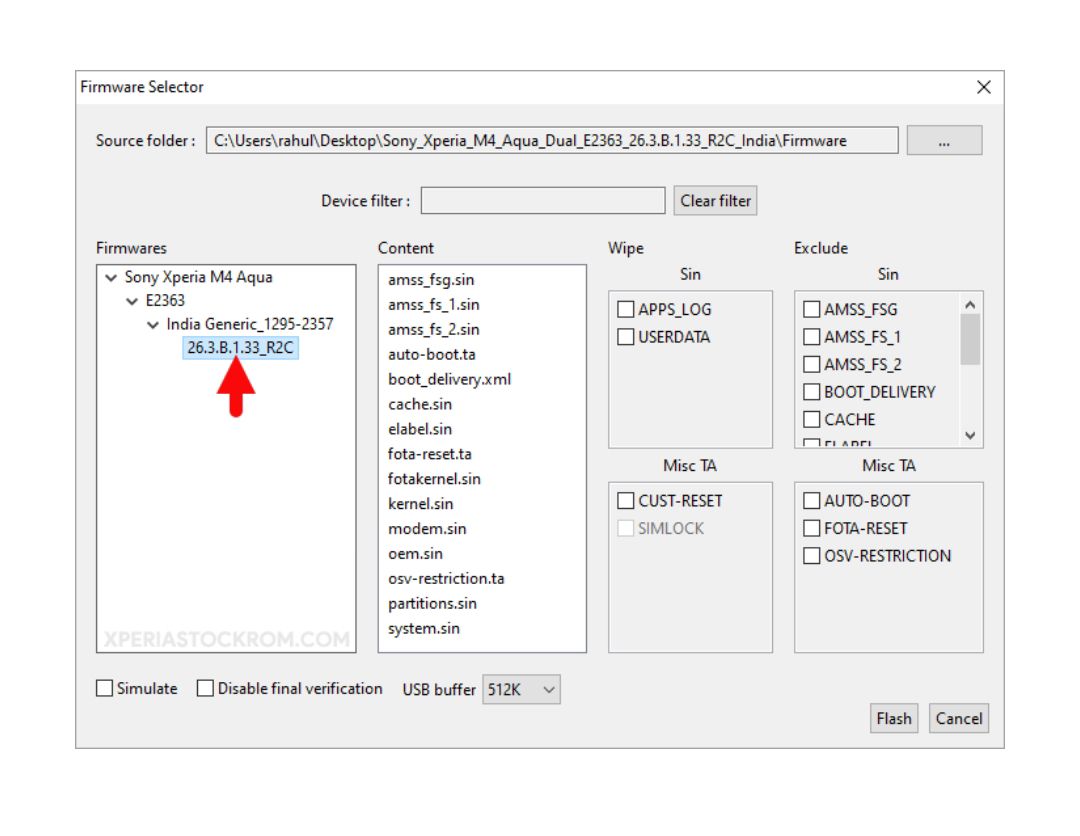The image size is (1080, 836).
Task: Toggle the Simulate checkbox
Action: click(x=105, y=688)
